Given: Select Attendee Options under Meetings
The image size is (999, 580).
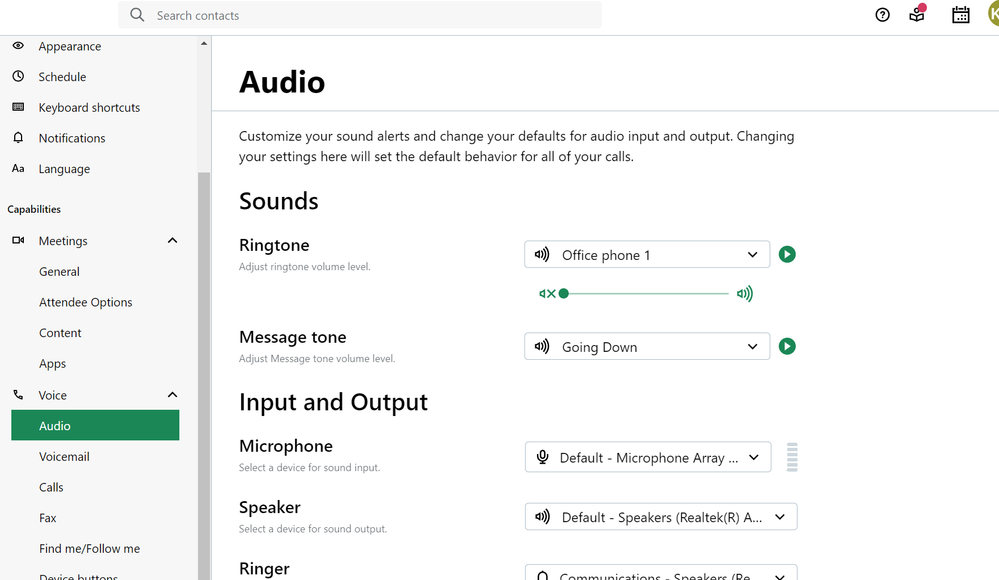Looking at the screenshot, I should [85, 303].
